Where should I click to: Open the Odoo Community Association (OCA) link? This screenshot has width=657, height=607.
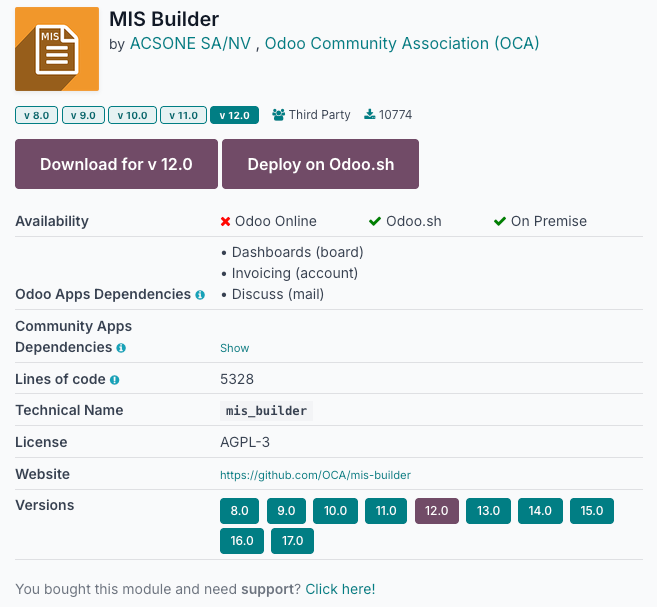[x=402, y=44]
